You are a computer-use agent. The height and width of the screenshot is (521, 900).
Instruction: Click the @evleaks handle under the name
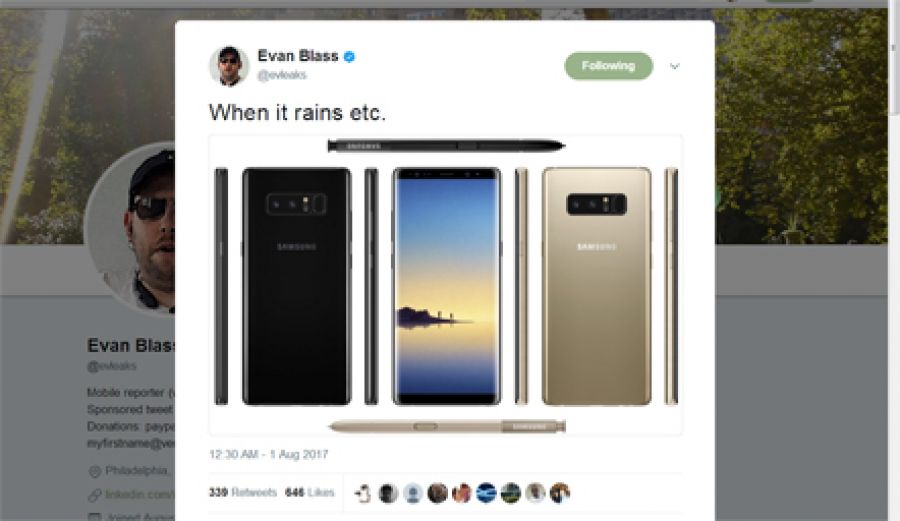pos(282,75)
